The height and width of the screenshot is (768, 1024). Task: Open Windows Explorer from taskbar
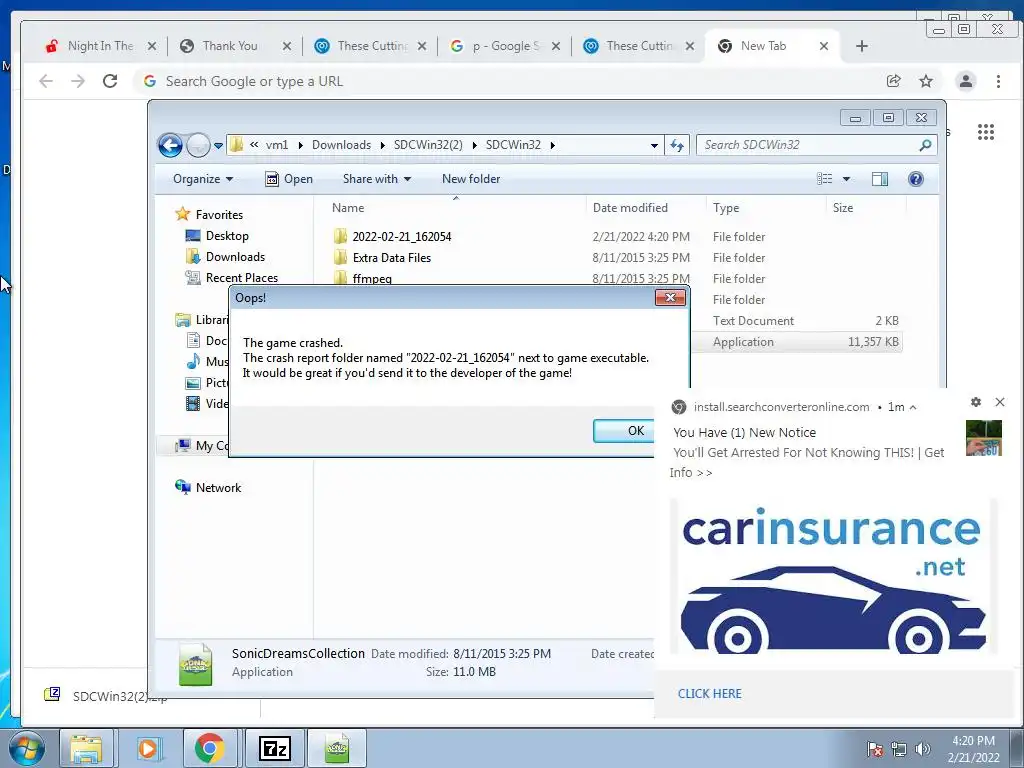86,748
